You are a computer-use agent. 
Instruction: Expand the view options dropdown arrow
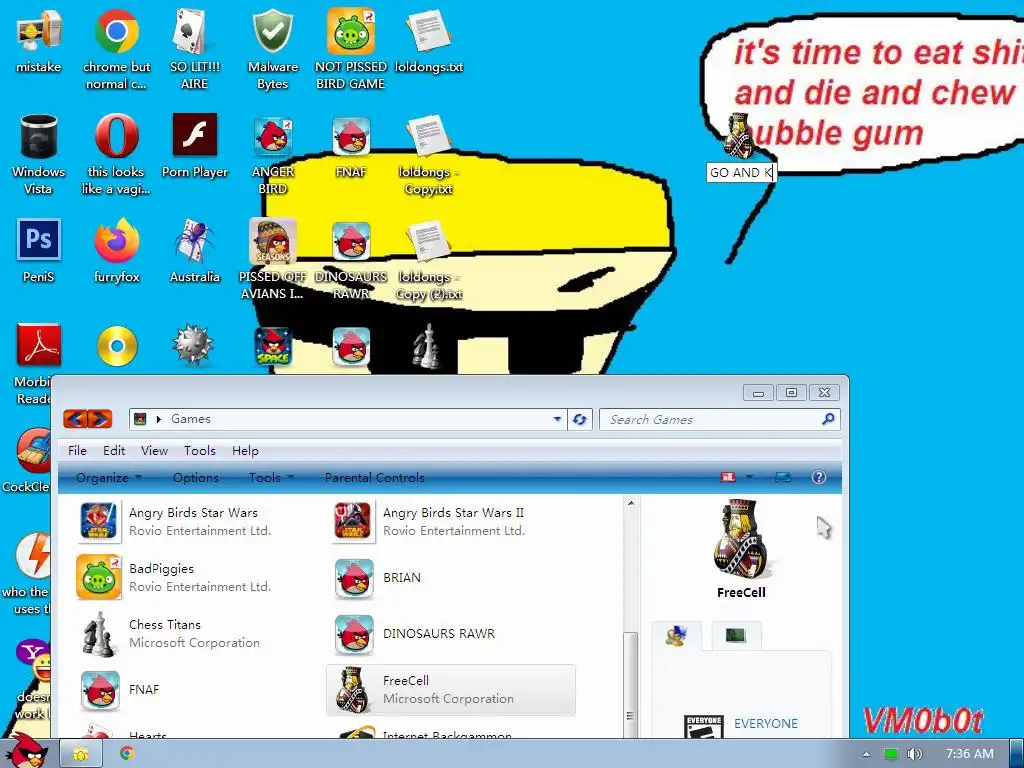tap(749, 477)
